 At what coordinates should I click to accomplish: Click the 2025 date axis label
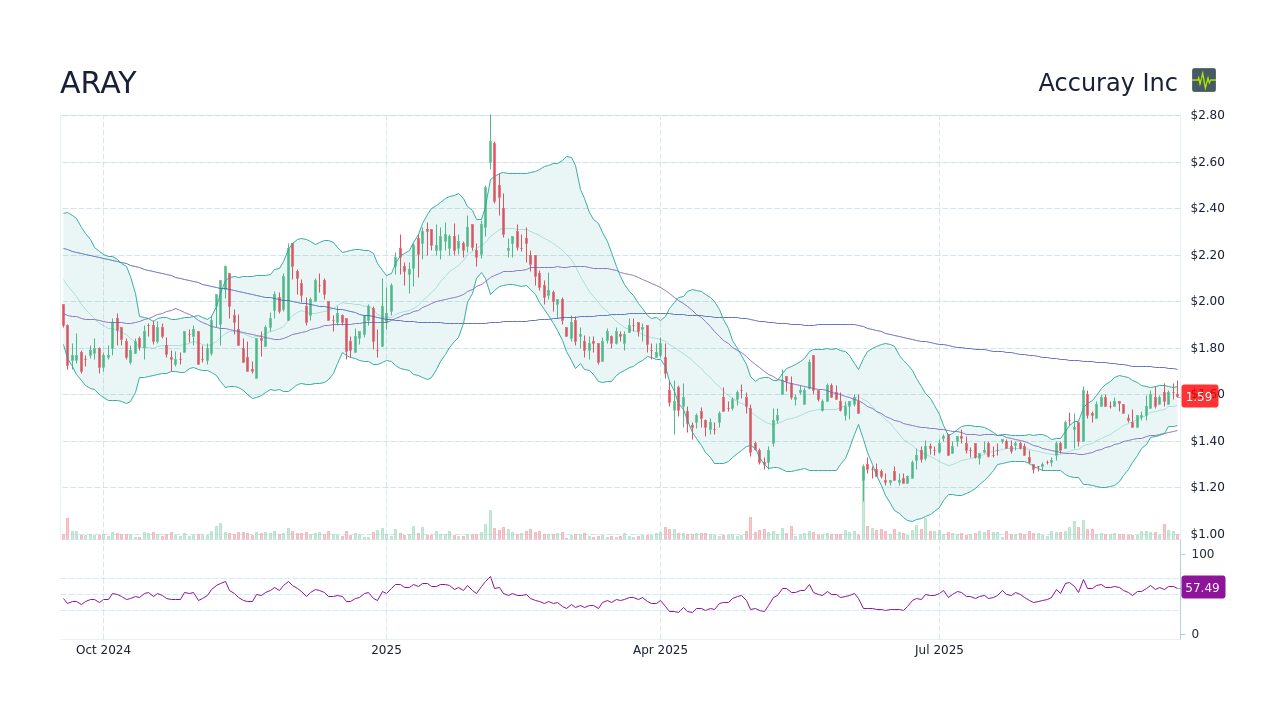click(387, 649)
